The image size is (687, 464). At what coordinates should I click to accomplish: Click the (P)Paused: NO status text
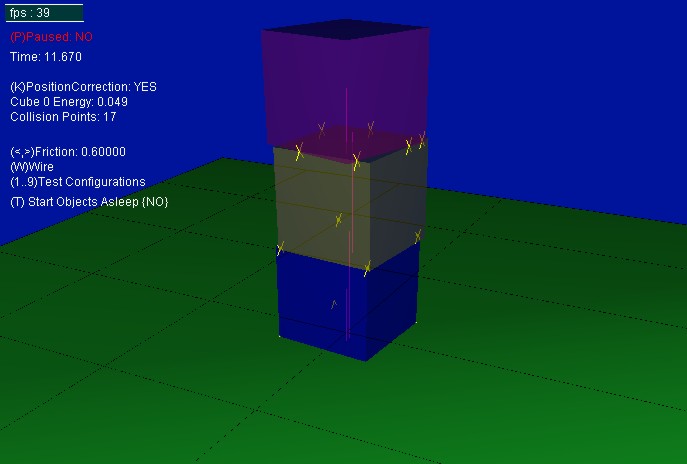(x=51, y=37)
